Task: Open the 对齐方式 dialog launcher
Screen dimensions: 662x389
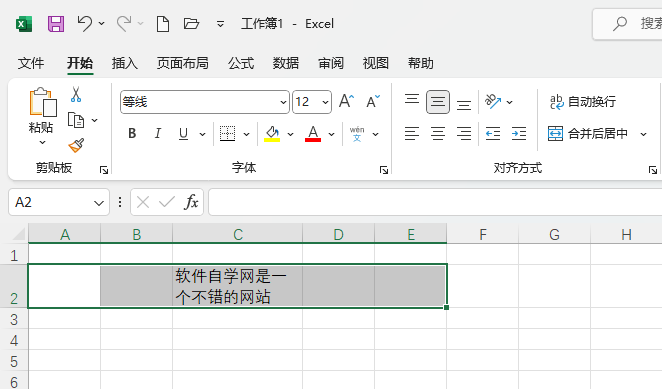Action: point(653,170)
